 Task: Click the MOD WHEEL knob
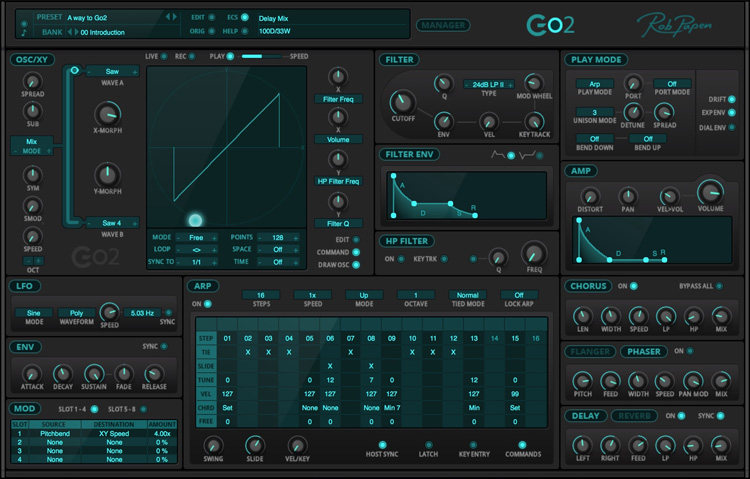pyautogui.click(x=533, y=83)
